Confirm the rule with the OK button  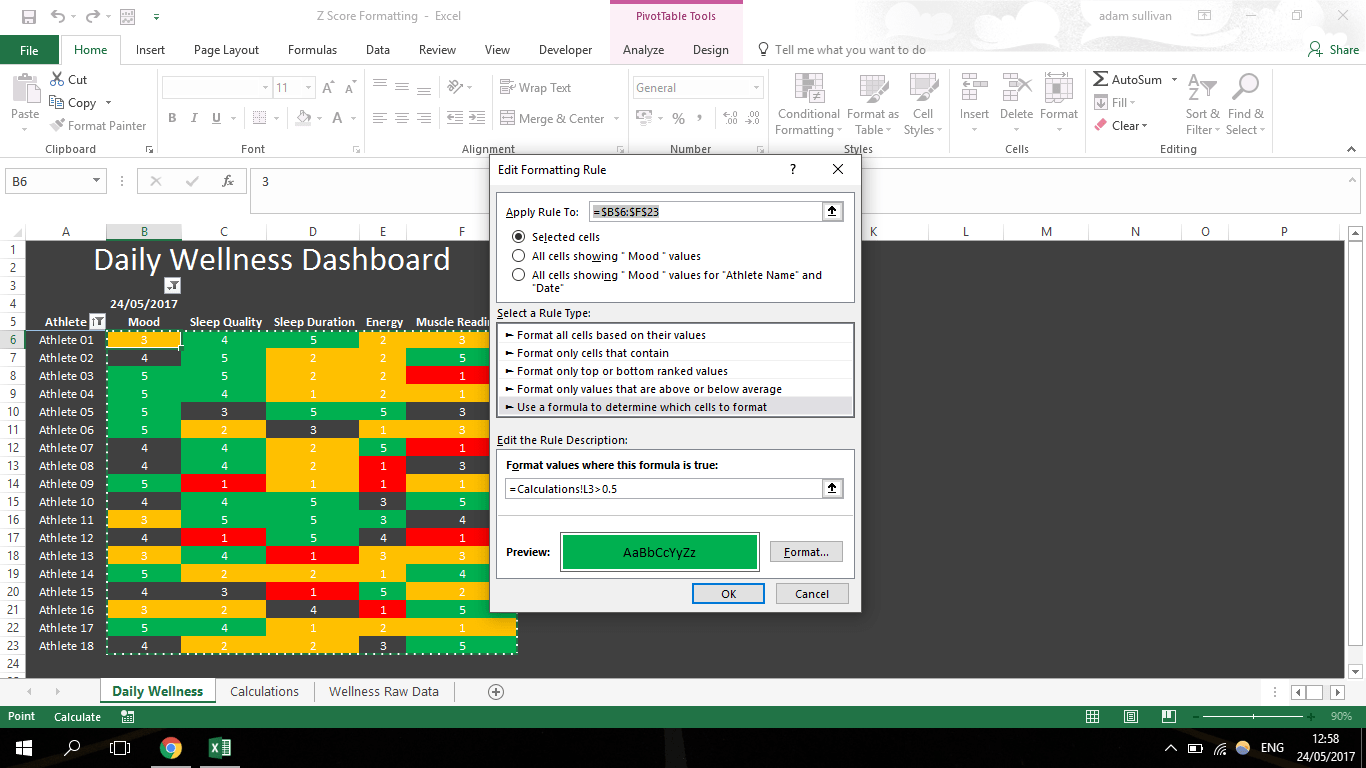728,594
